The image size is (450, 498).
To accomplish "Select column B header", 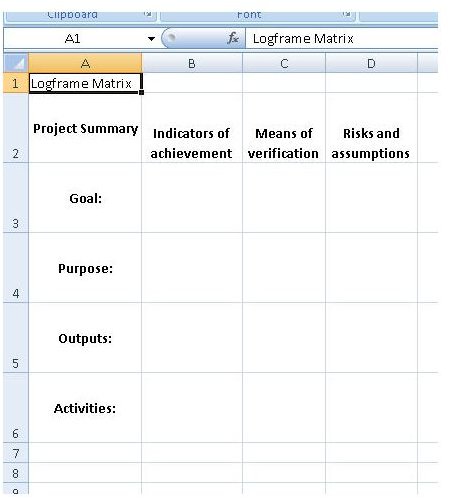I will tap(192, 63).
